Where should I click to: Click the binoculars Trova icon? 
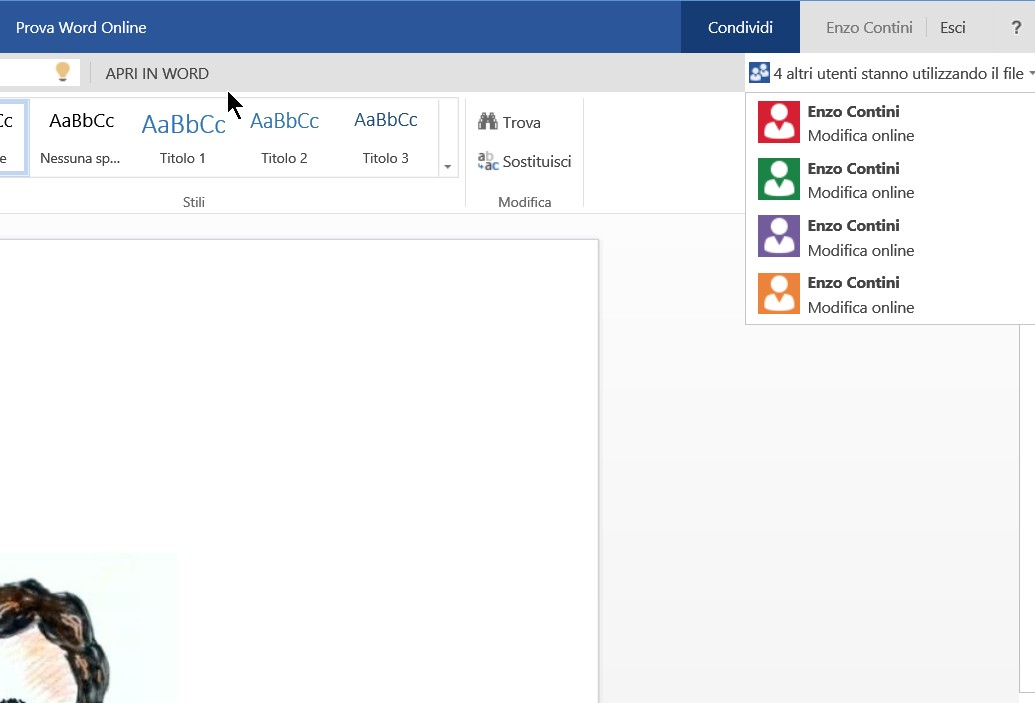488,122
